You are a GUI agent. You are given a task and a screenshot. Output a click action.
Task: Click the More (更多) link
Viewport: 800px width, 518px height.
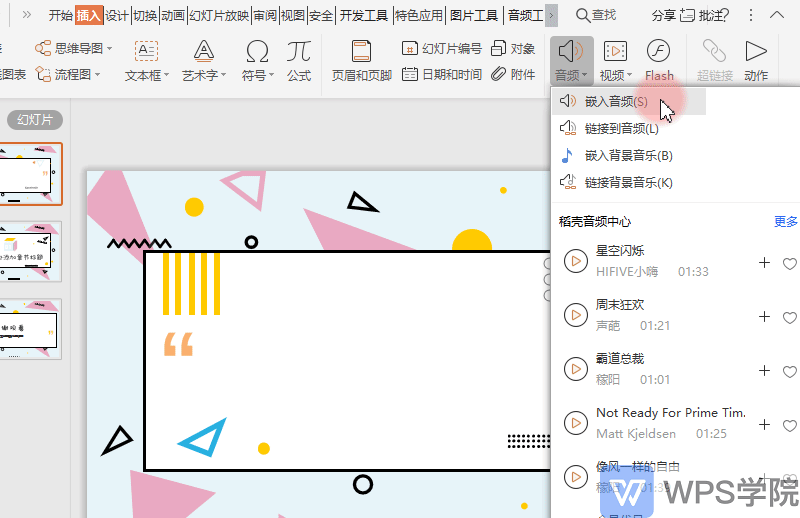click(x=785, y=221)
